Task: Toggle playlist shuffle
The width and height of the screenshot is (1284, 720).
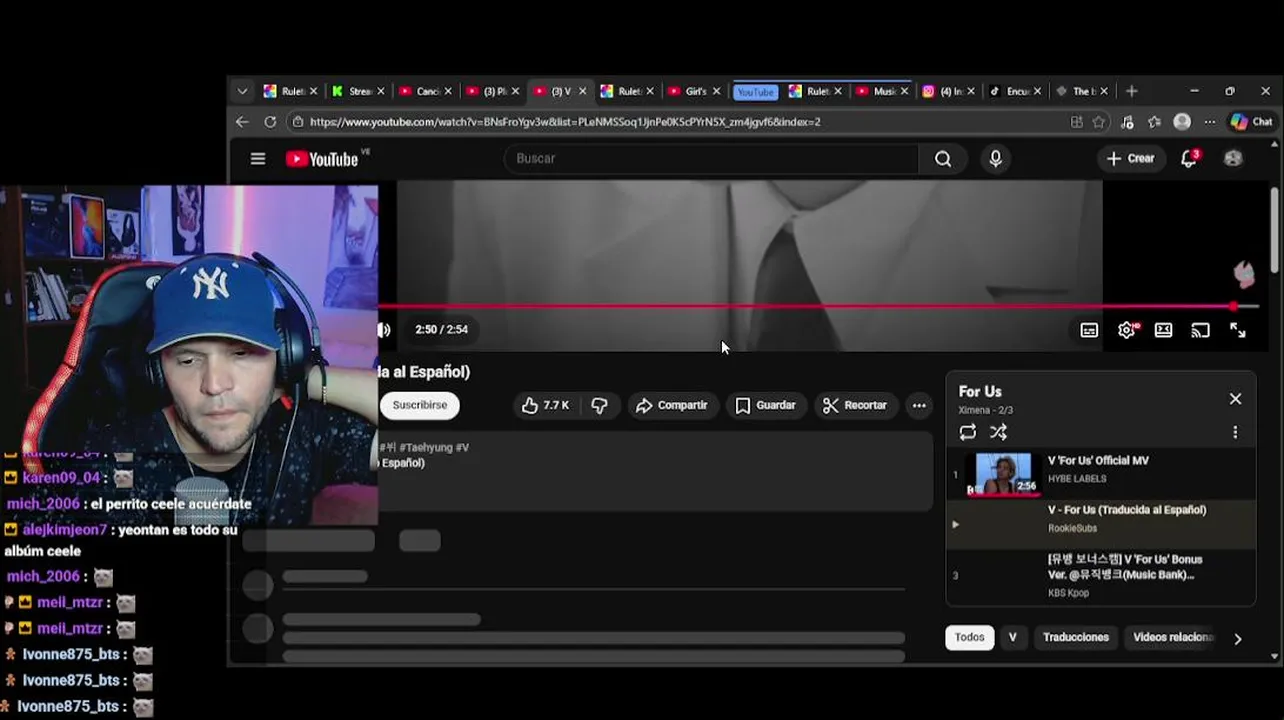Action: (998, 432)
